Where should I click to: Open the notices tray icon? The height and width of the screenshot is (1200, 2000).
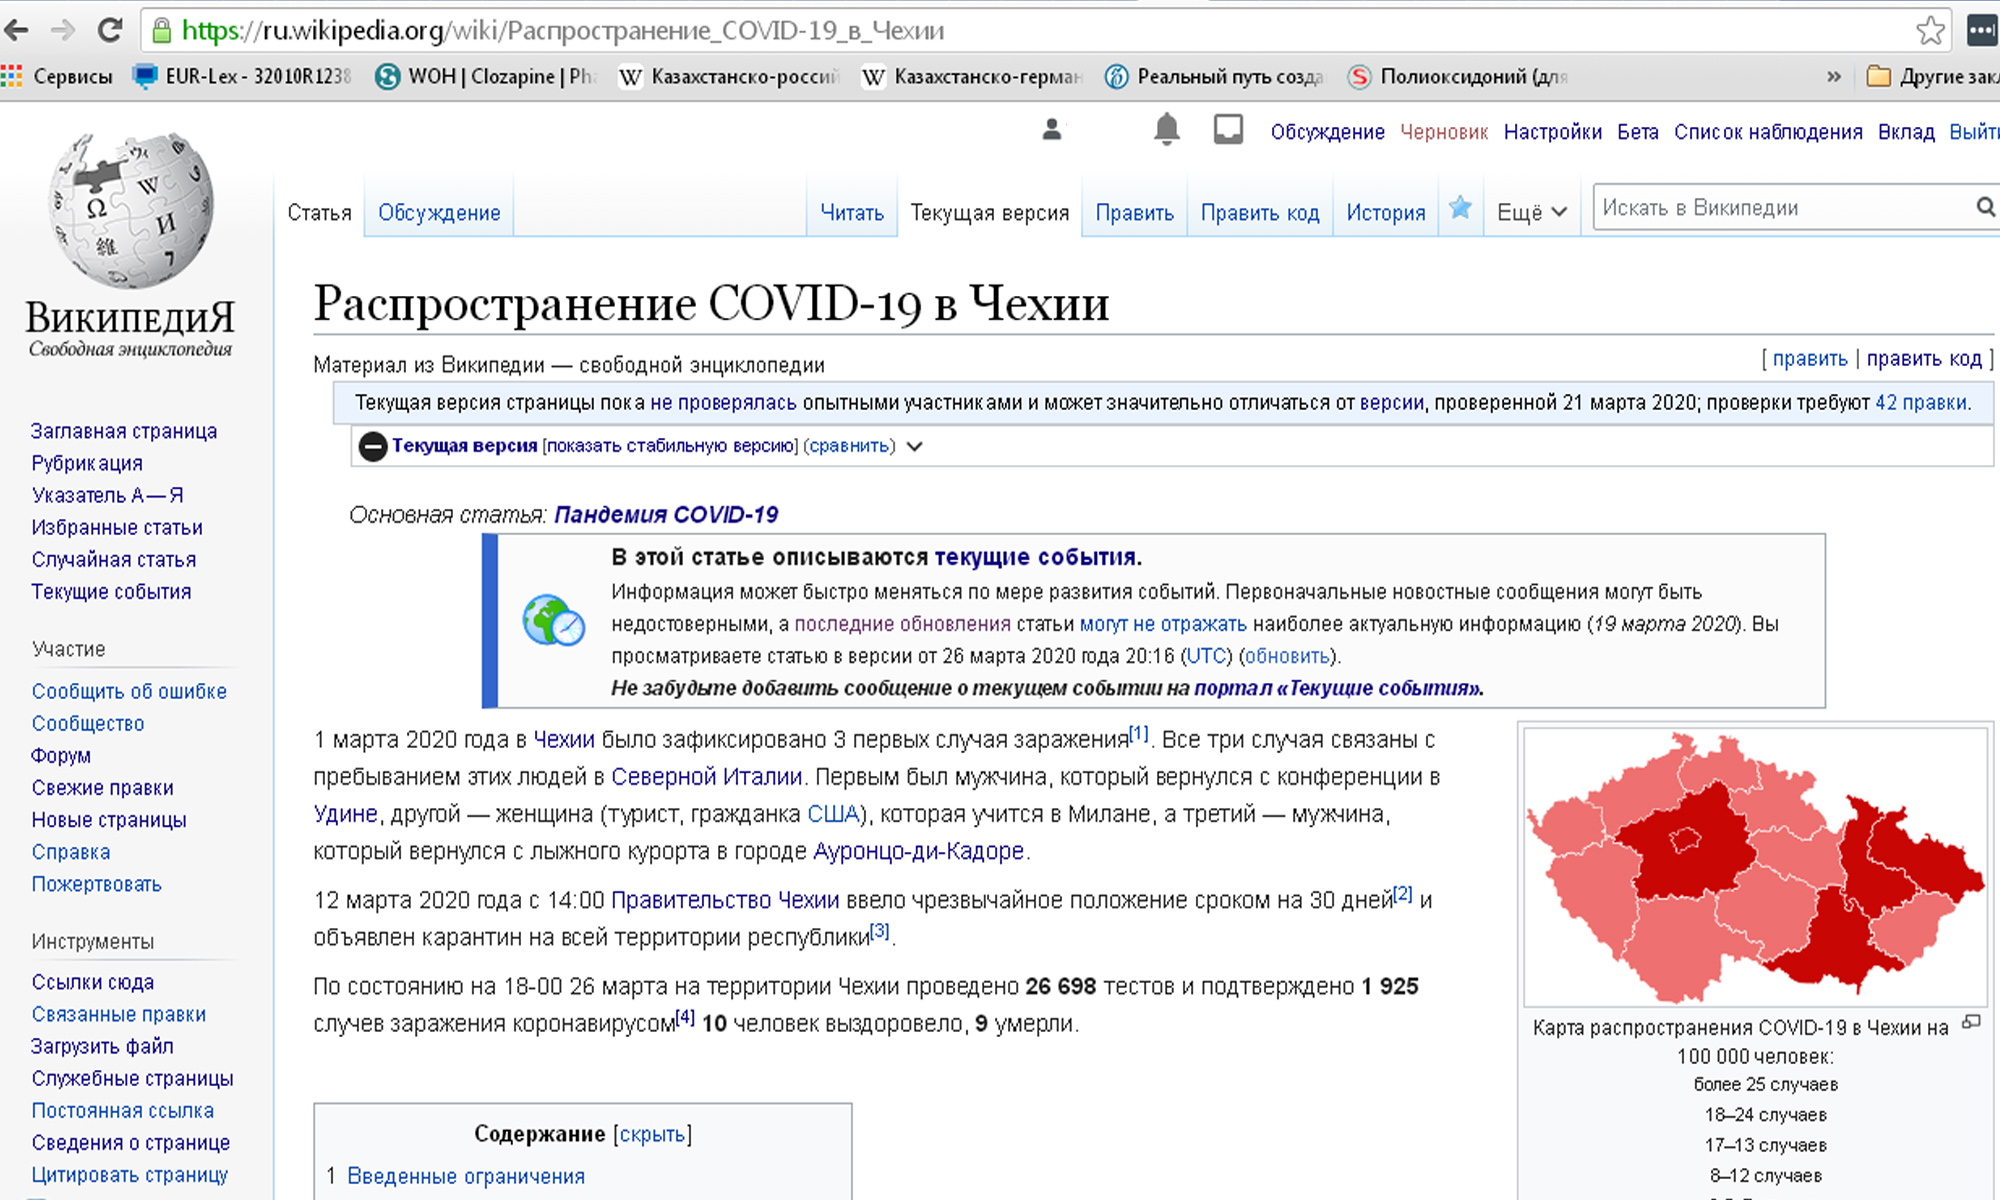coord(1228,130)
